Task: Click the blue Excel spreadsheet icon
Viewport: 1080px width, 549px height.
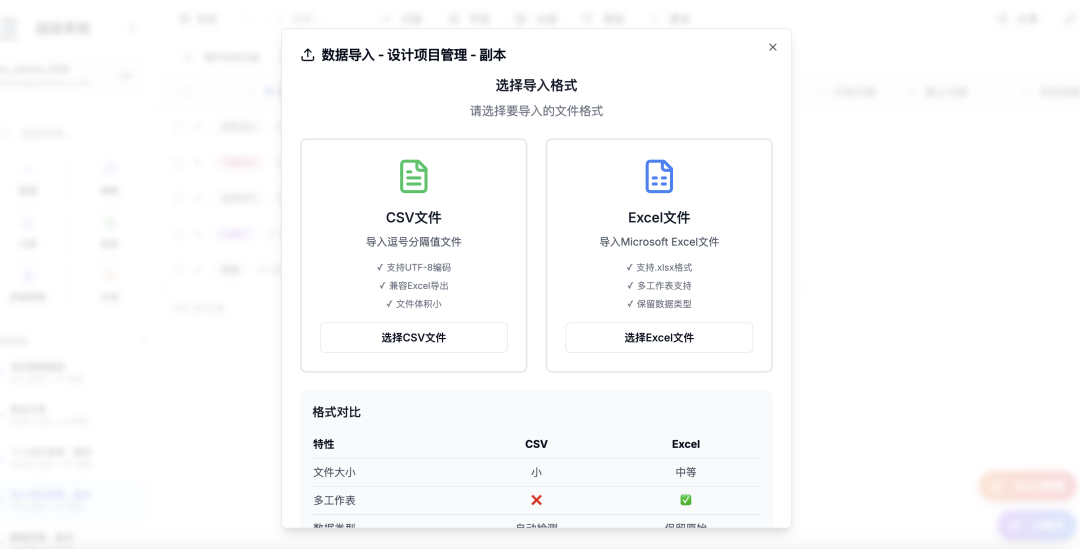Action: point(659,176)
